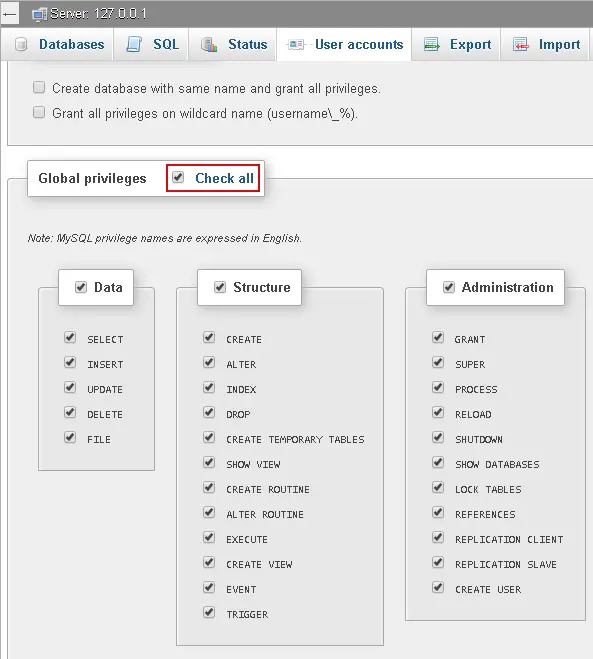Image resolution: width=593 pixels, height=659 pixels.
Task: Uncheck the DELETE privilege
Action: [70, 412]
